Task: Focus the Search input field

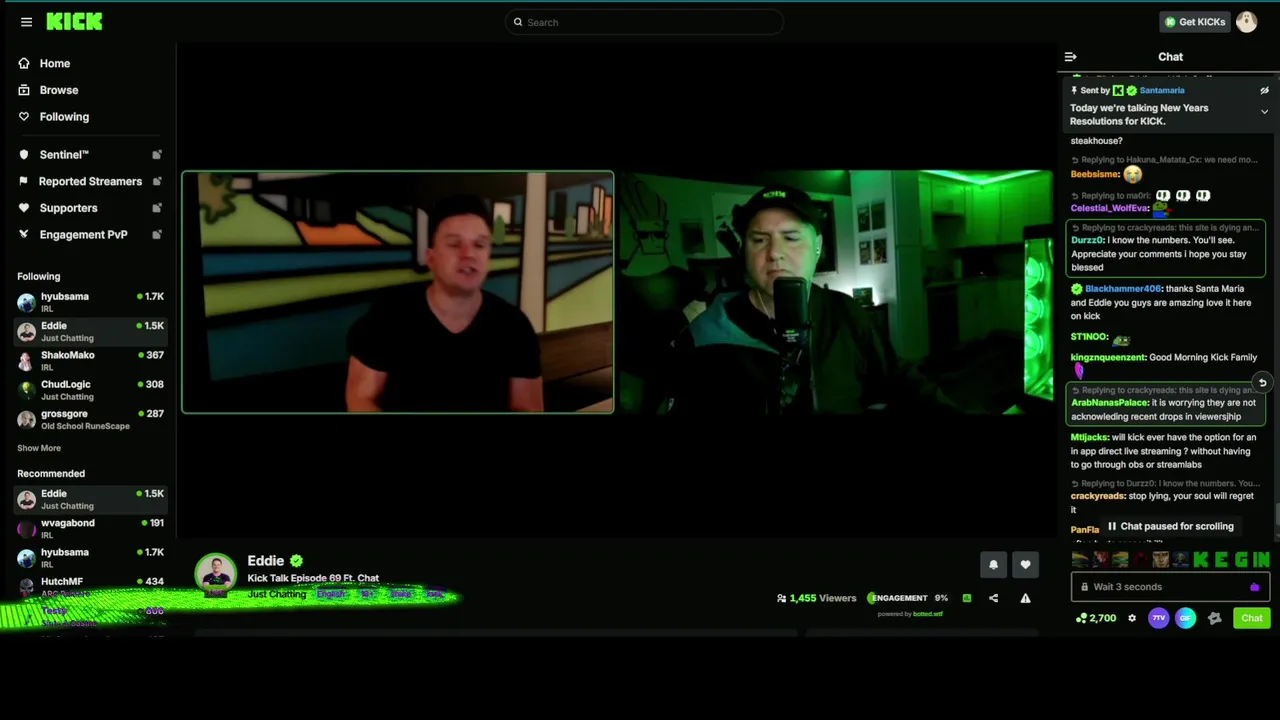Action: [644, 22]
